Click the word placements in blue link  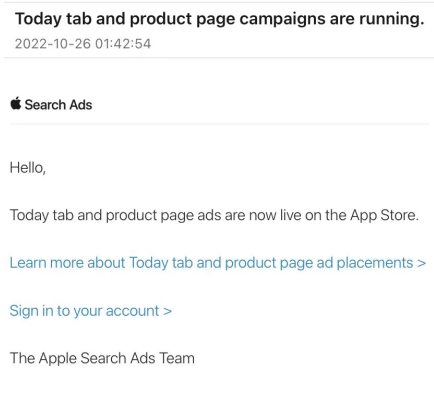375,263
